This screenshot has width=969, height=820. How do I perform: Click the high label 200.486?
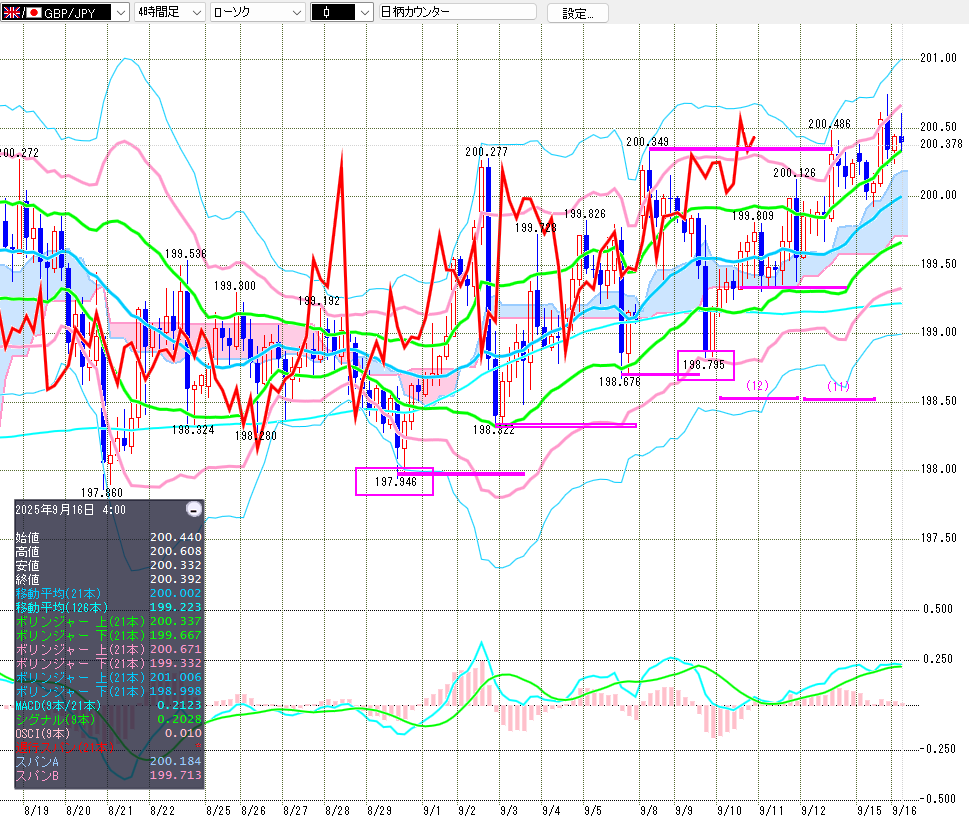click(x=829, y=124)
